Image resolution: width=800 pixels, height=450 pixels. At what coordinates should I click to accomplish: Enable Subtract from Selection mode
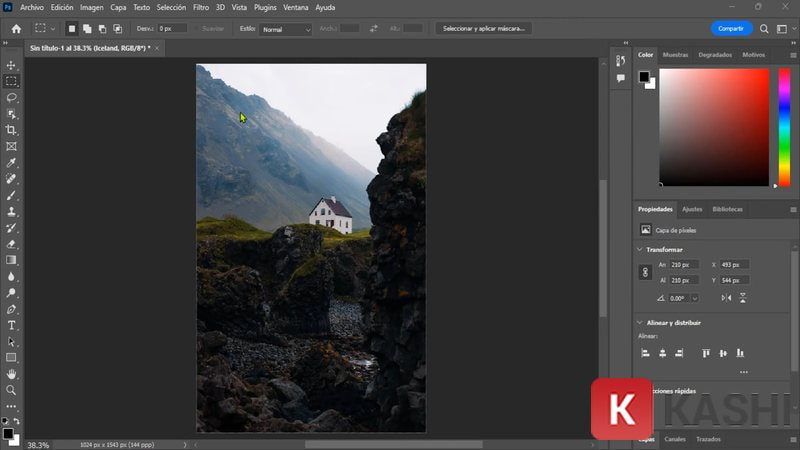coord(103,29)
